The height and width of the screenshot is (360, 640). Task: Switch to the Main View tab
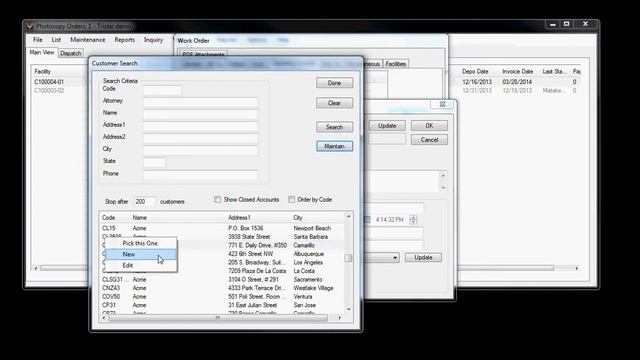(42, 53)
